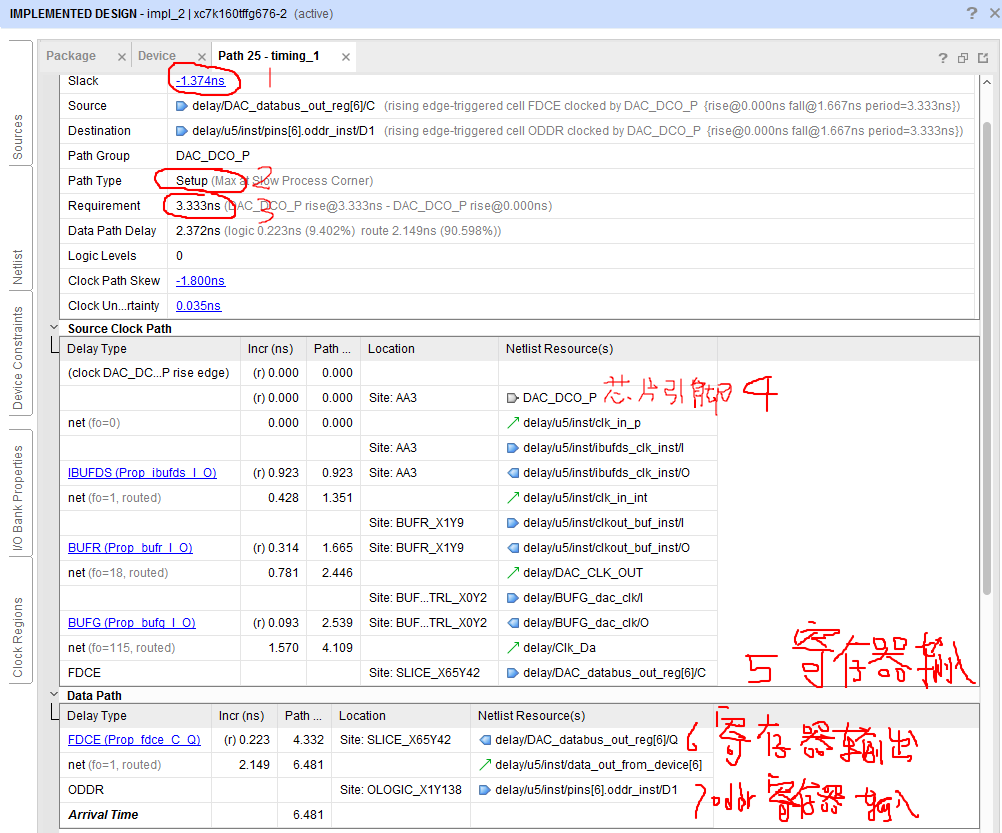This screenshot has width=1002, height=833.
Task: Open the -1.800ns clock path skew link
Action: [x=200, y=280]
